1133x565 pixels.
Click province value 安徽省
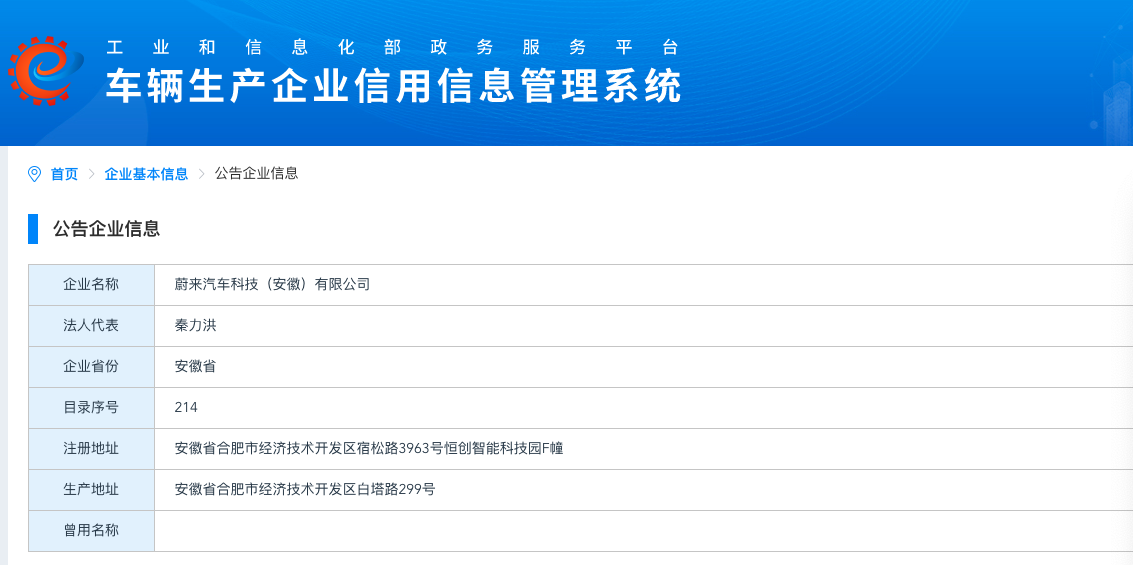195,367
